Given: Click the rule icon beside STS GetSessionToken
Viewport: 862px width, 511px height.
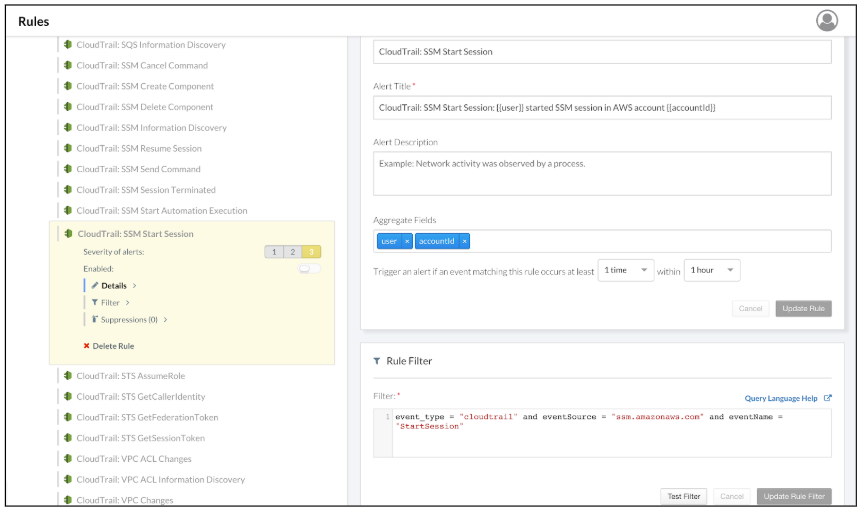Looking at the screenshot, I should click(x=68, y=438).
